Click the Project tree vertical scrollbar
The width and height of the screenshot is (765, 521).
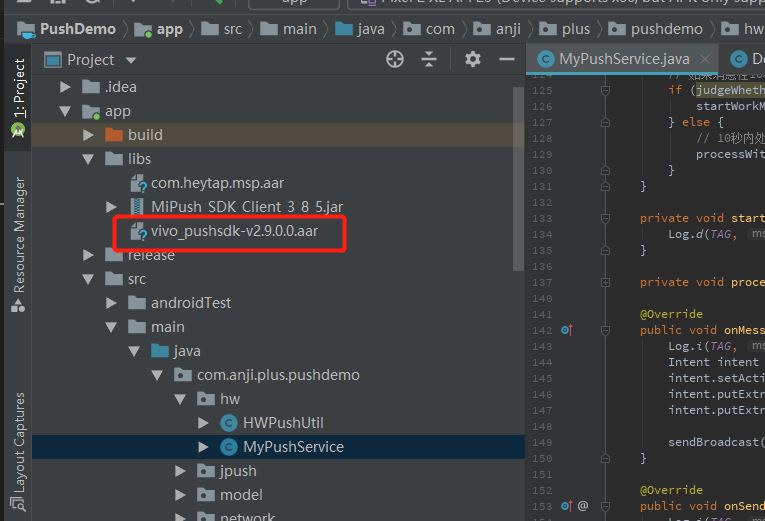click(518, 180)
